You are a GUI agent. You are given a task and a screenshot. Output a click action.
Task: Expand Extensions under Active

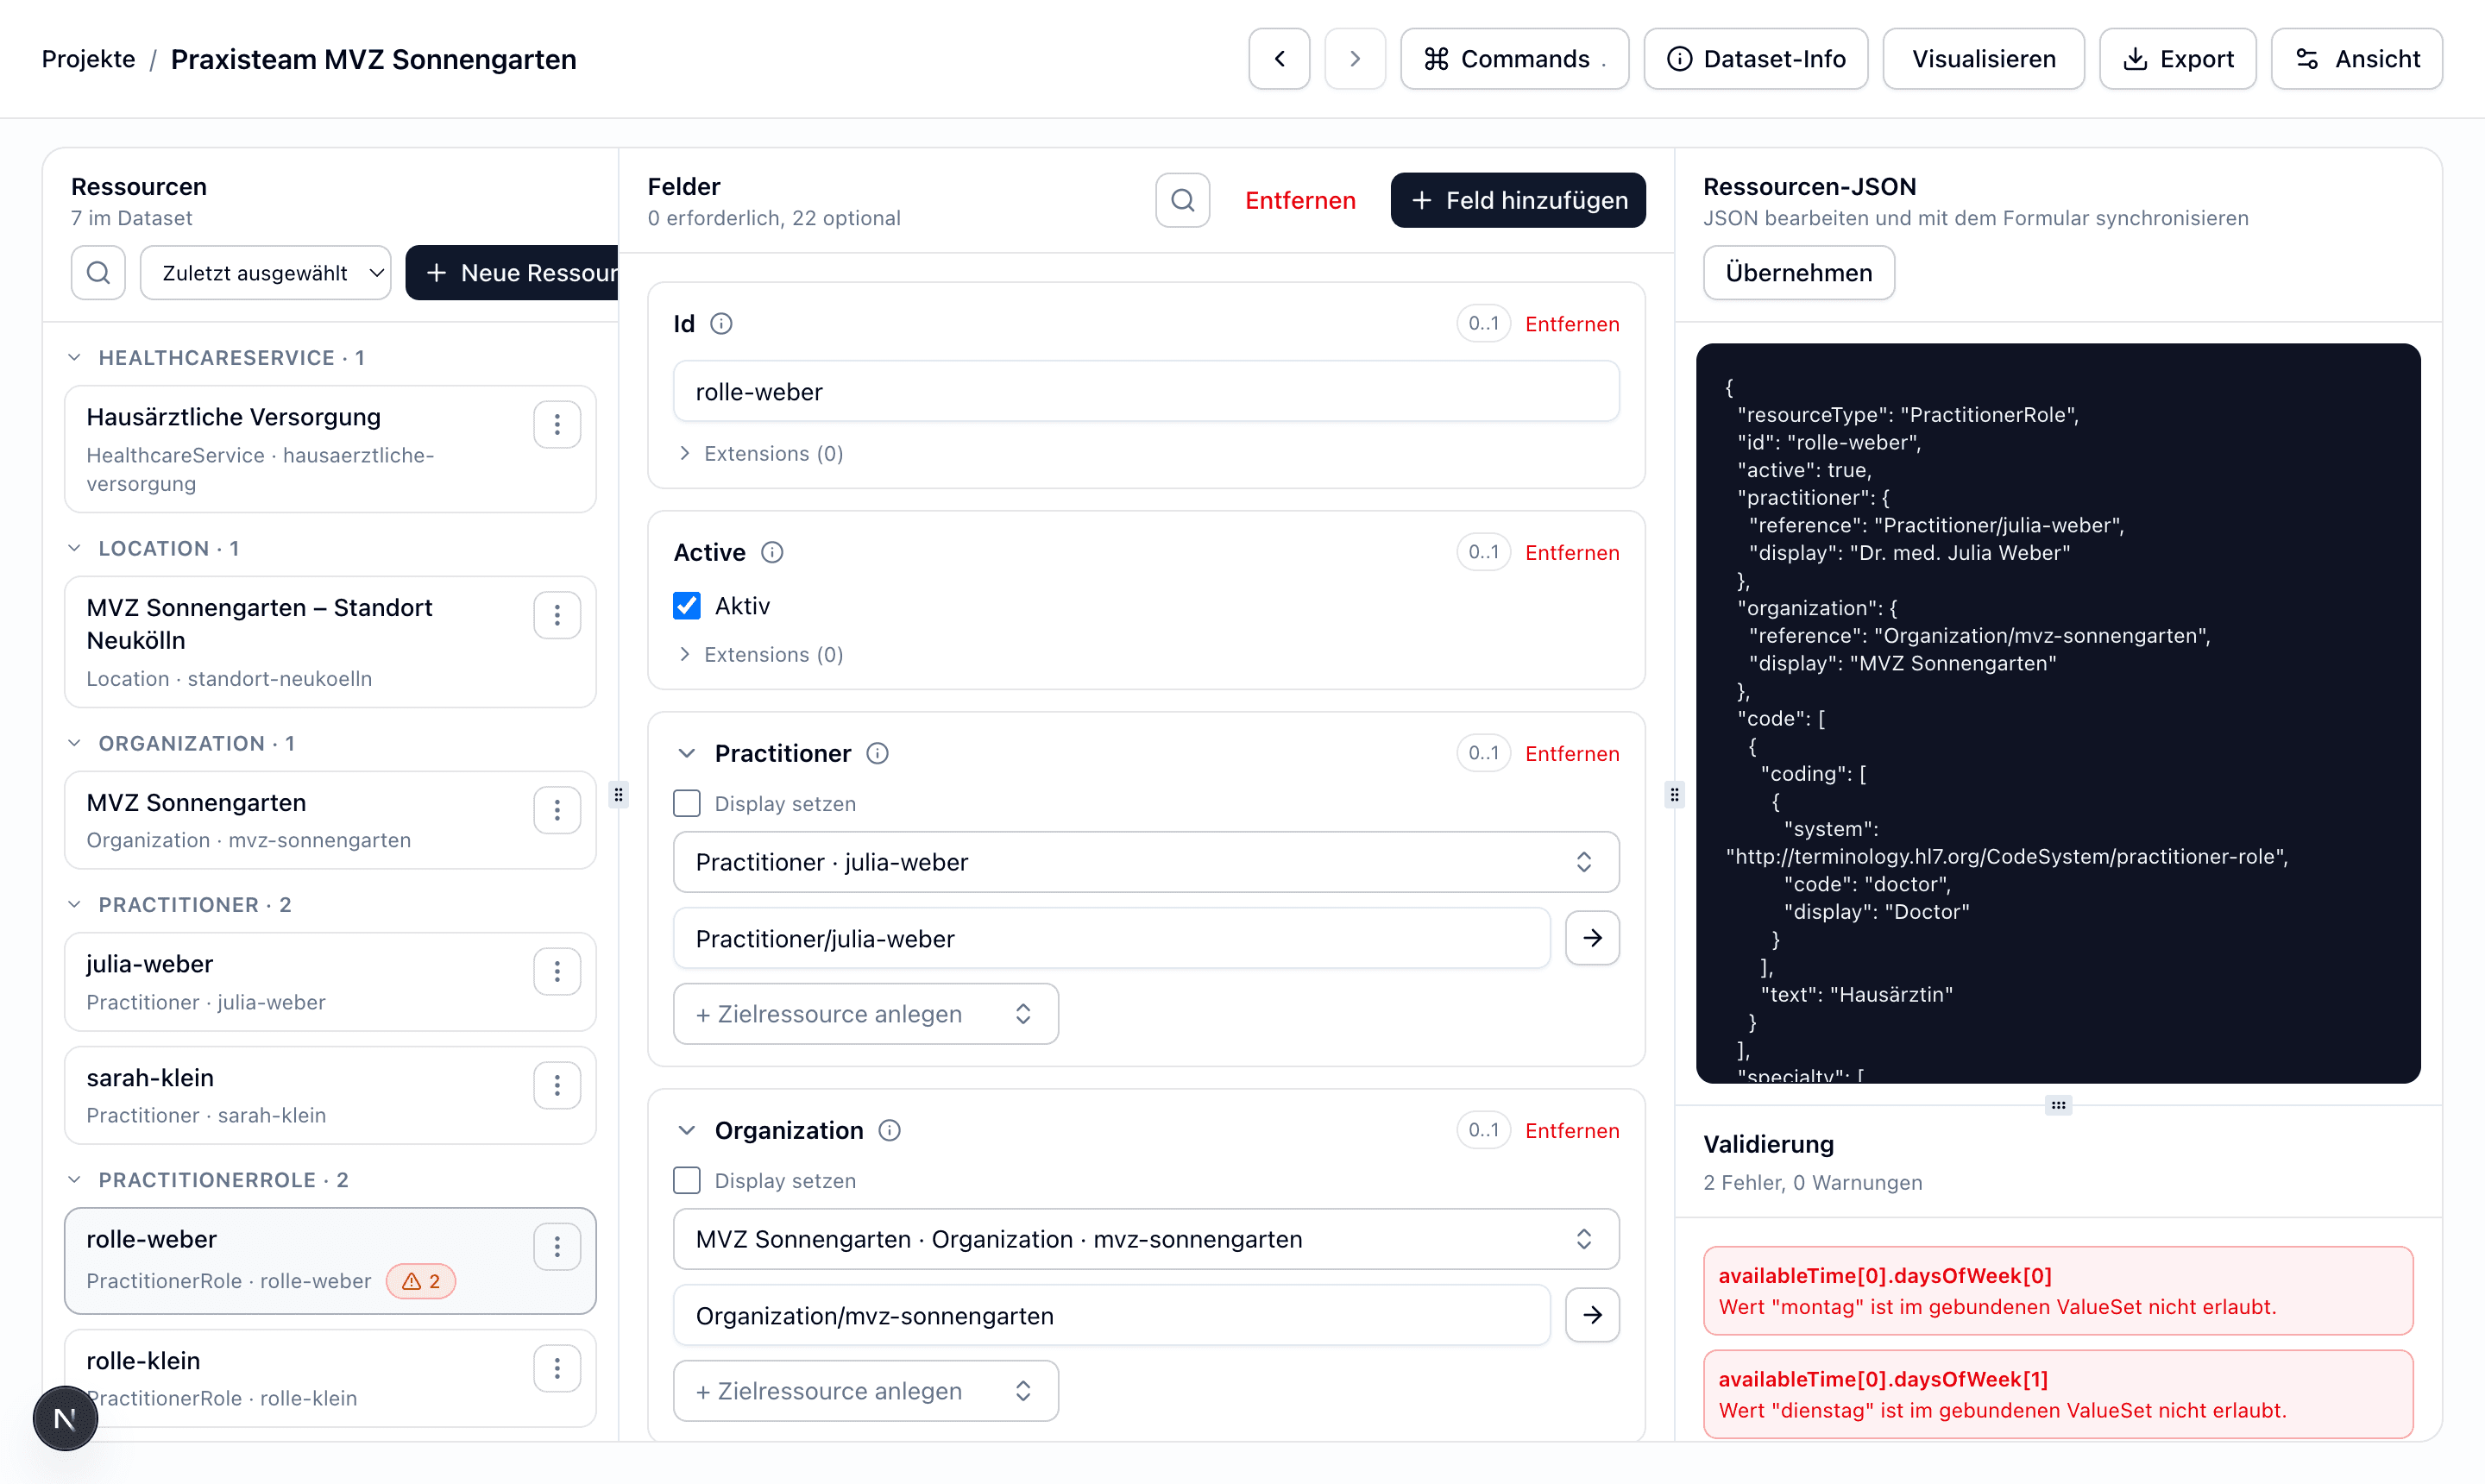pyautogui.click(x=761, y=655)
